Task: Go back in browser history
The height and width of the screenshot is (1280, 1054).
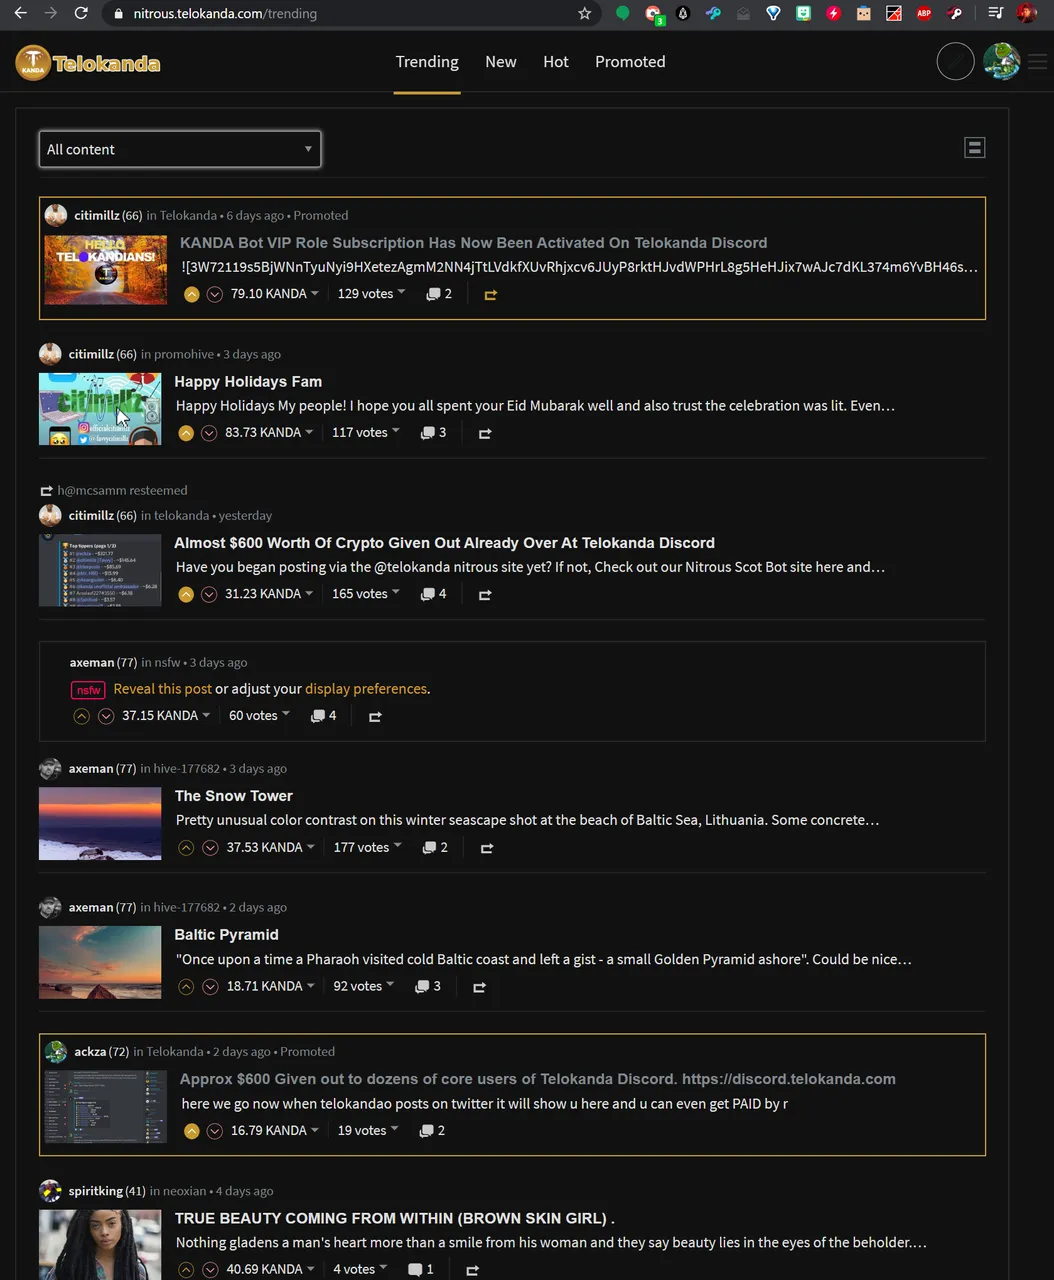Action: pos(20,14)
